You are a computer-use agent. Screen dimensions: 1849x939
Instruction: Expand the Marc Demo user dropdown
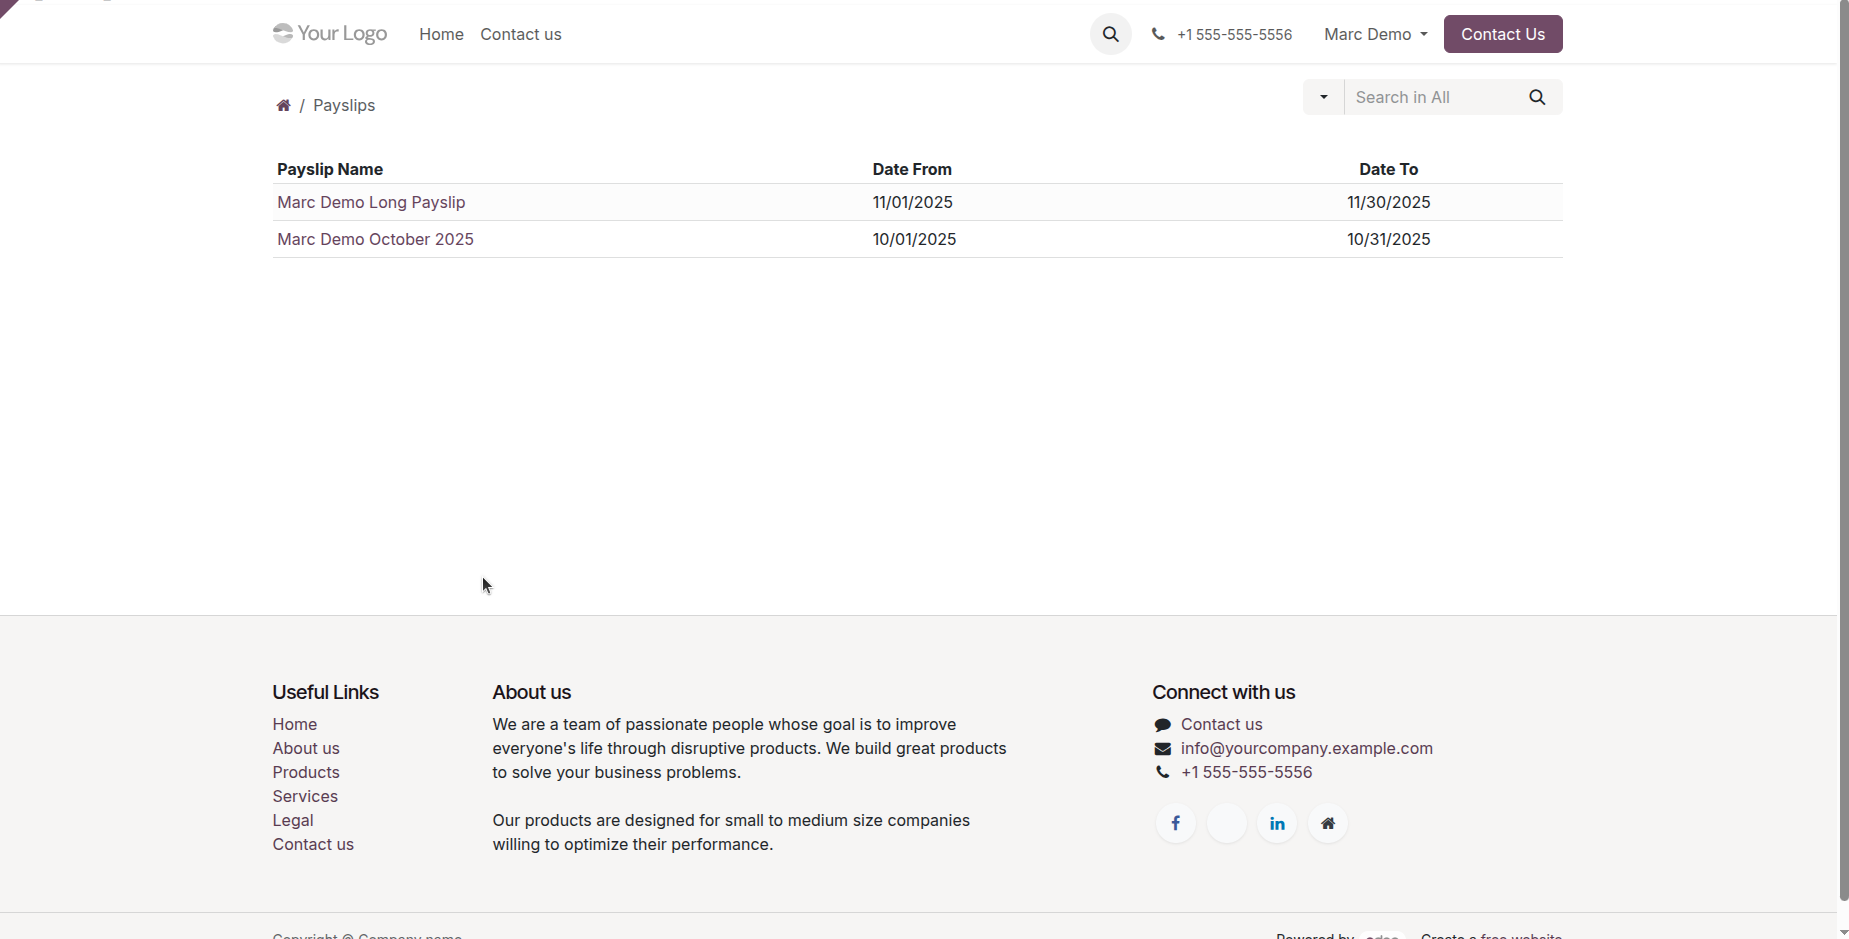1376,34
